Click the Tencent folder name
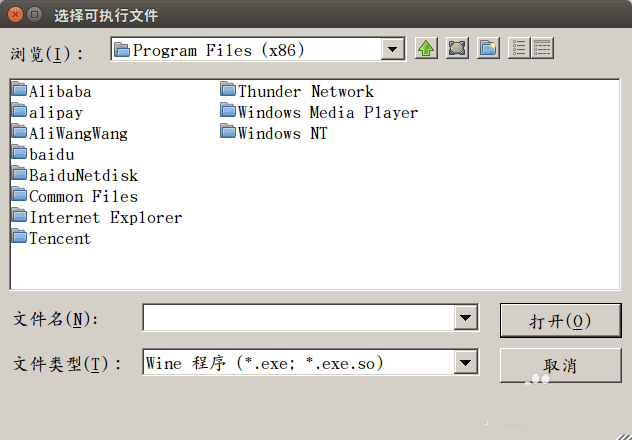The width and height of the screenshot is (632, 440). coord(60,238)
